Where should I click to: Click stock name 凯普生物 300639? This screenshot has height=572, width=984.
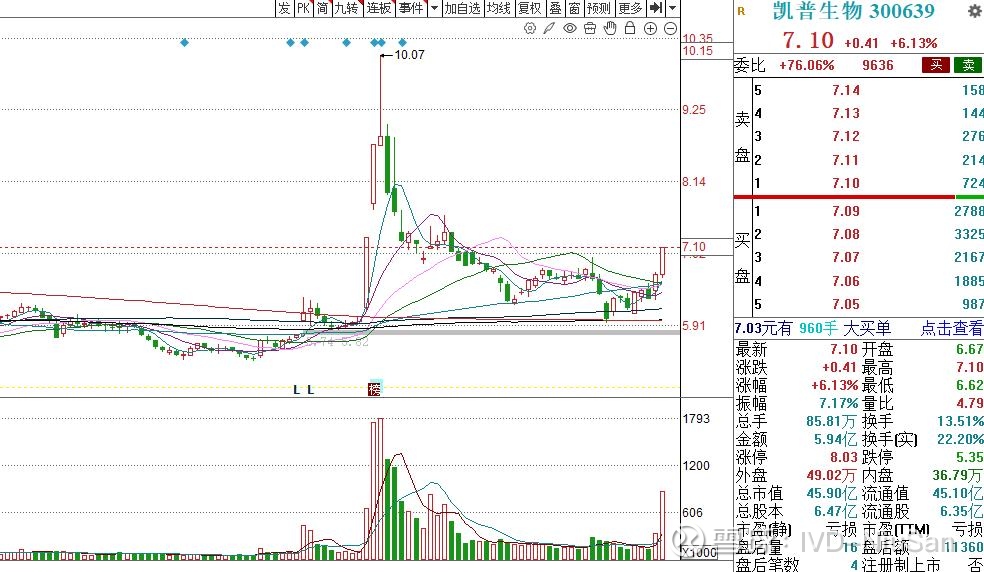pyautogui.click(x=853, y=11)
